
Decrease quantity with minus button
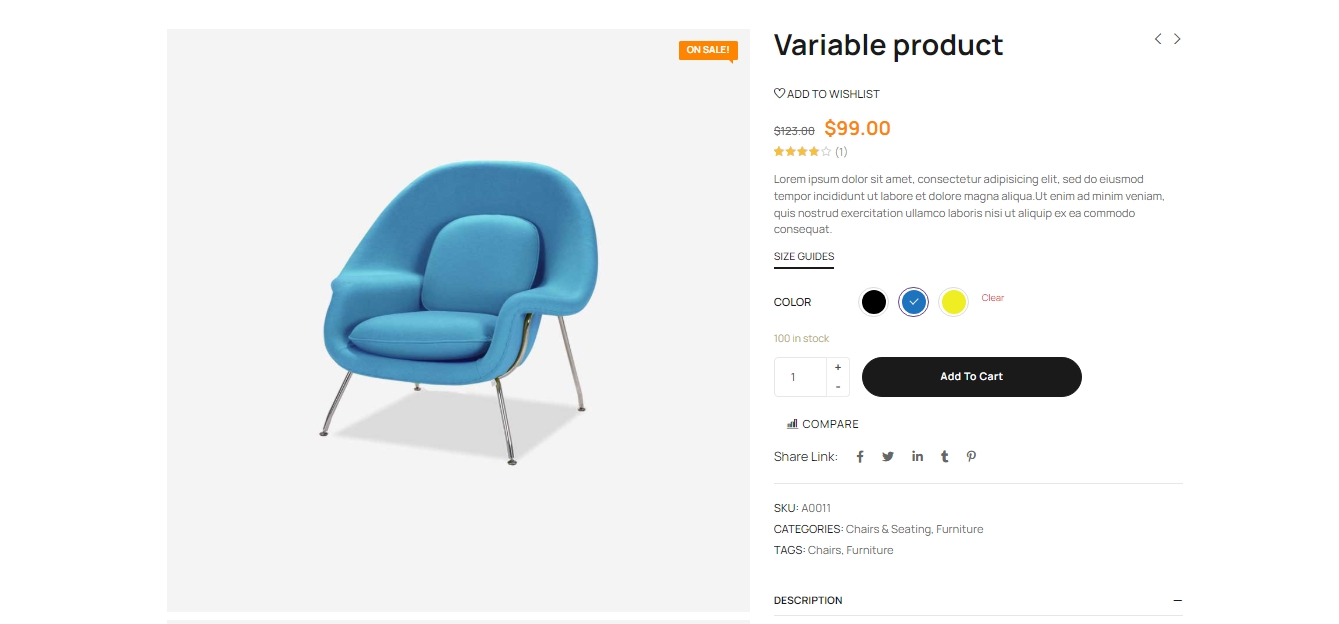(837, 387)
